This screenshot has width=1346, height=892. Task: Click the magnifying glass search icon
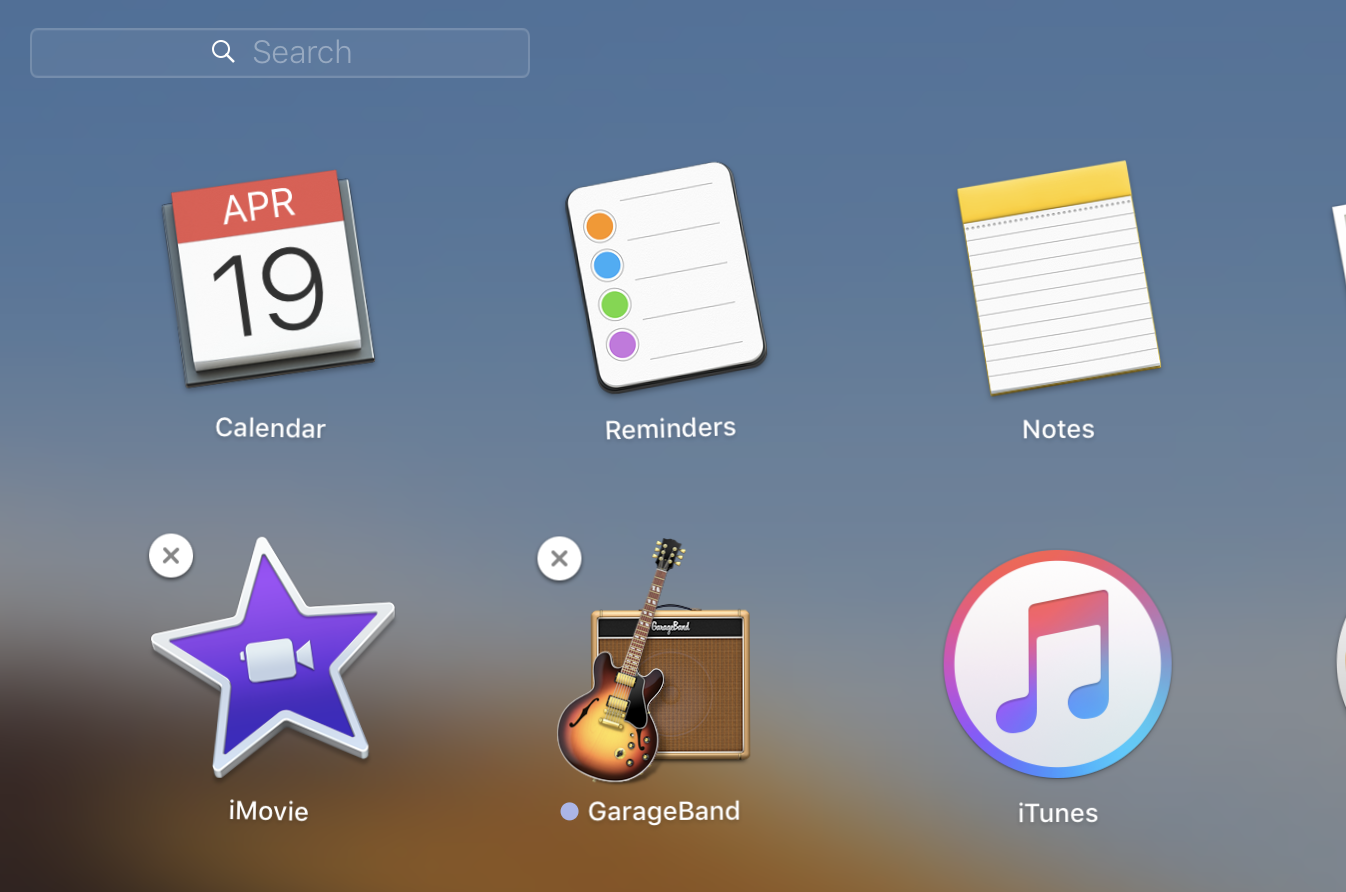[223, 51]
